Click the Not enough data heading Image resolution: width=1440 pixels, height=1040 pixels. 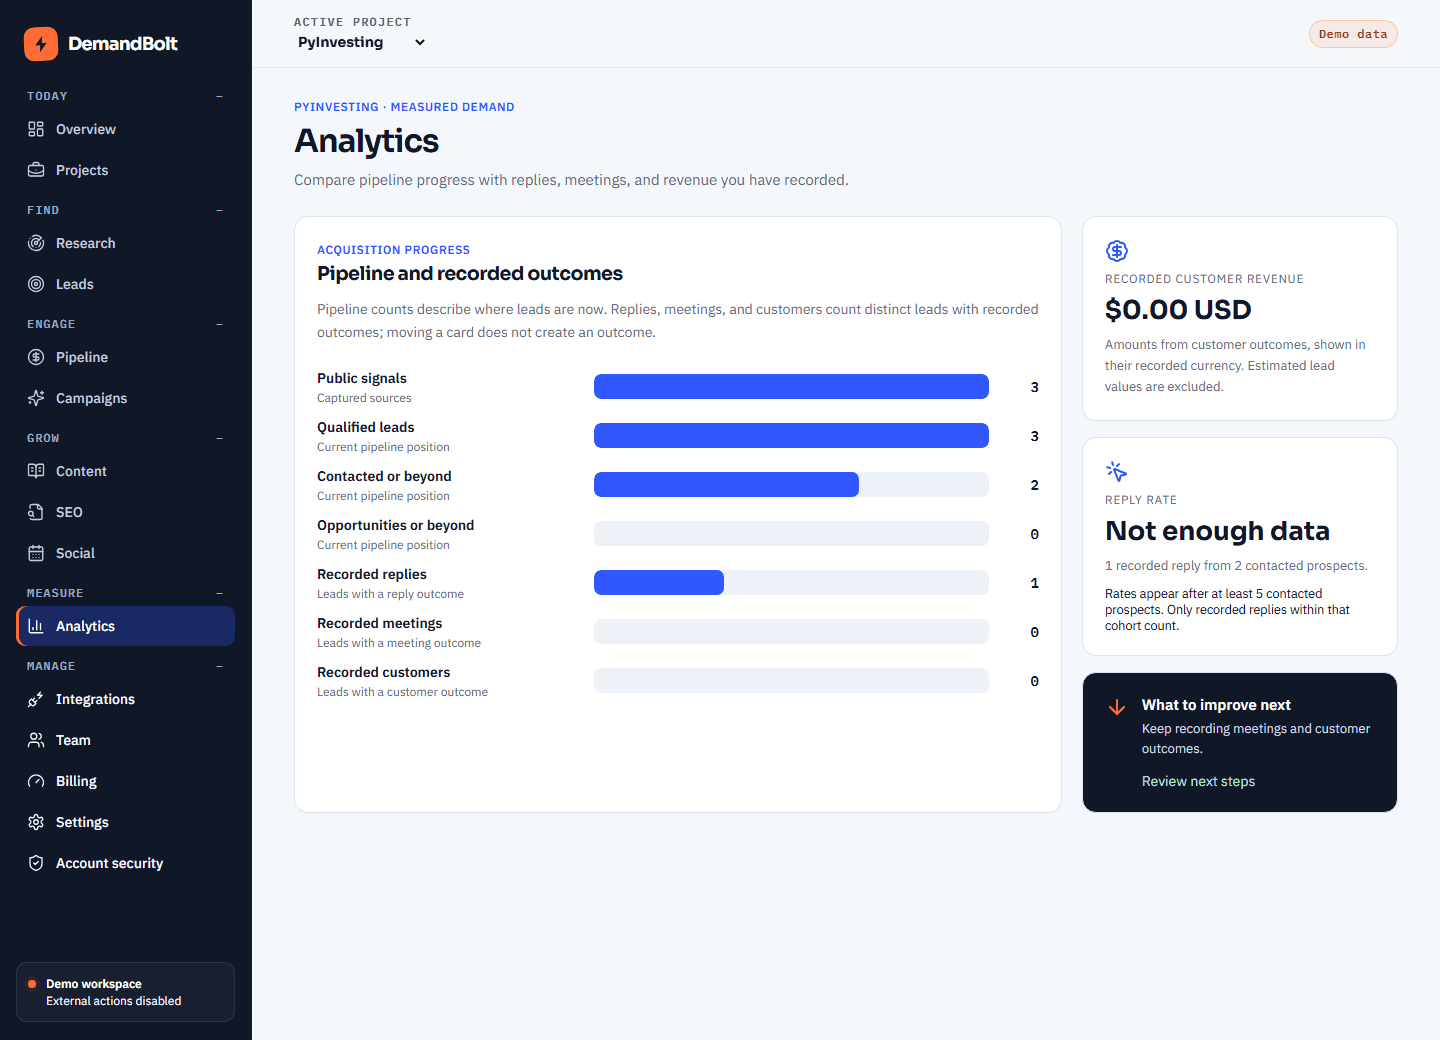coord(1217,531)
